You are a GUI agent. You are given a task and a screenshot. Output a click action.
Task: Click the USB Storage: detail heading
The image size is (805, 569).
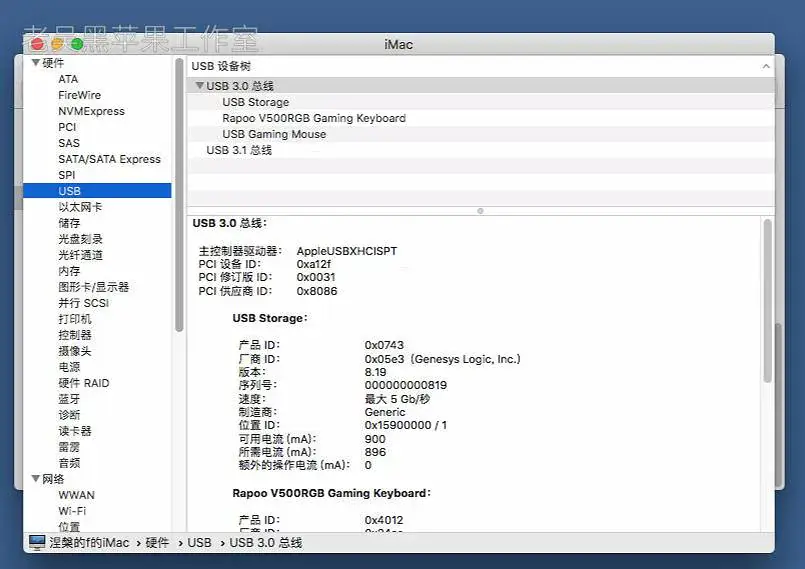click(x=270, y=318)
